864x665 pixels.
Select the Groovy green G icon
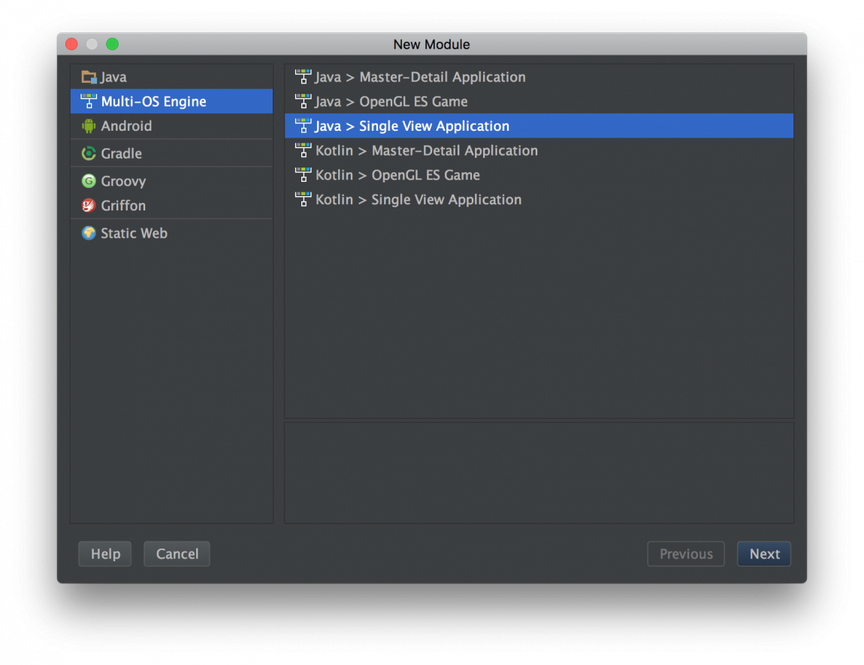point(89,181)
